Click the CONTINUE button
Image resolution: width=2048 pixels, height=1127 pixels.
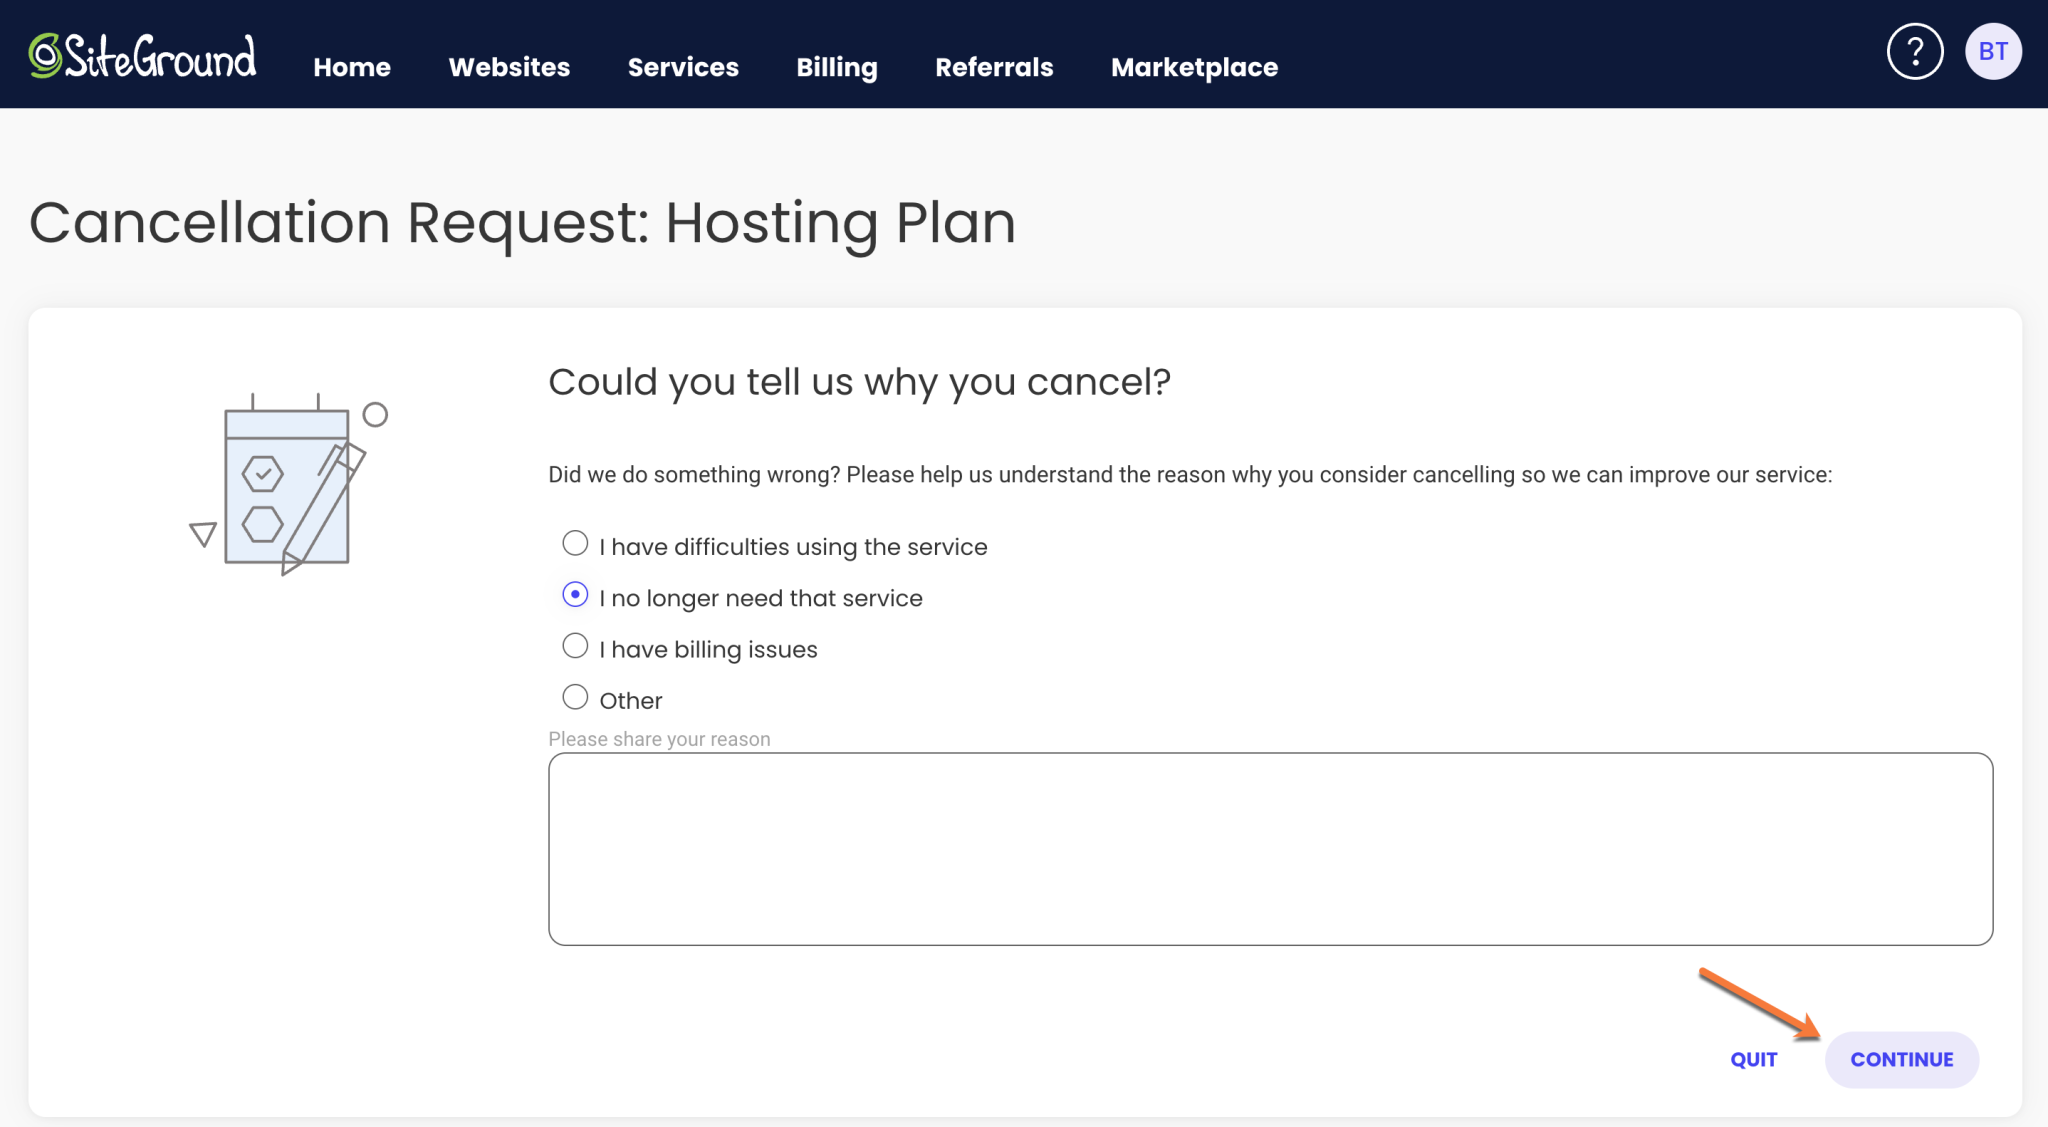1901,1059
